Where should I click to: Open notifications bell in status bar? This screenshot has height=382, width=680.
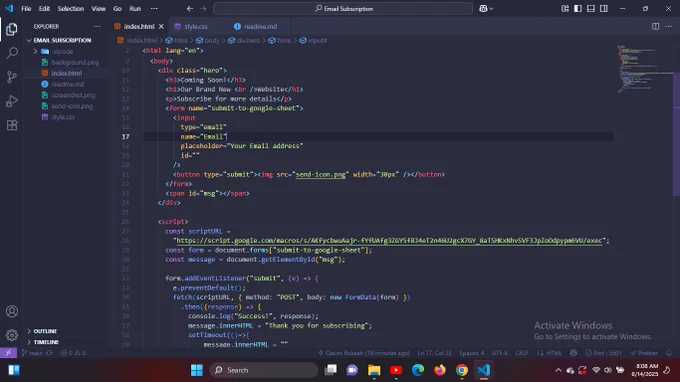(669, 353)
